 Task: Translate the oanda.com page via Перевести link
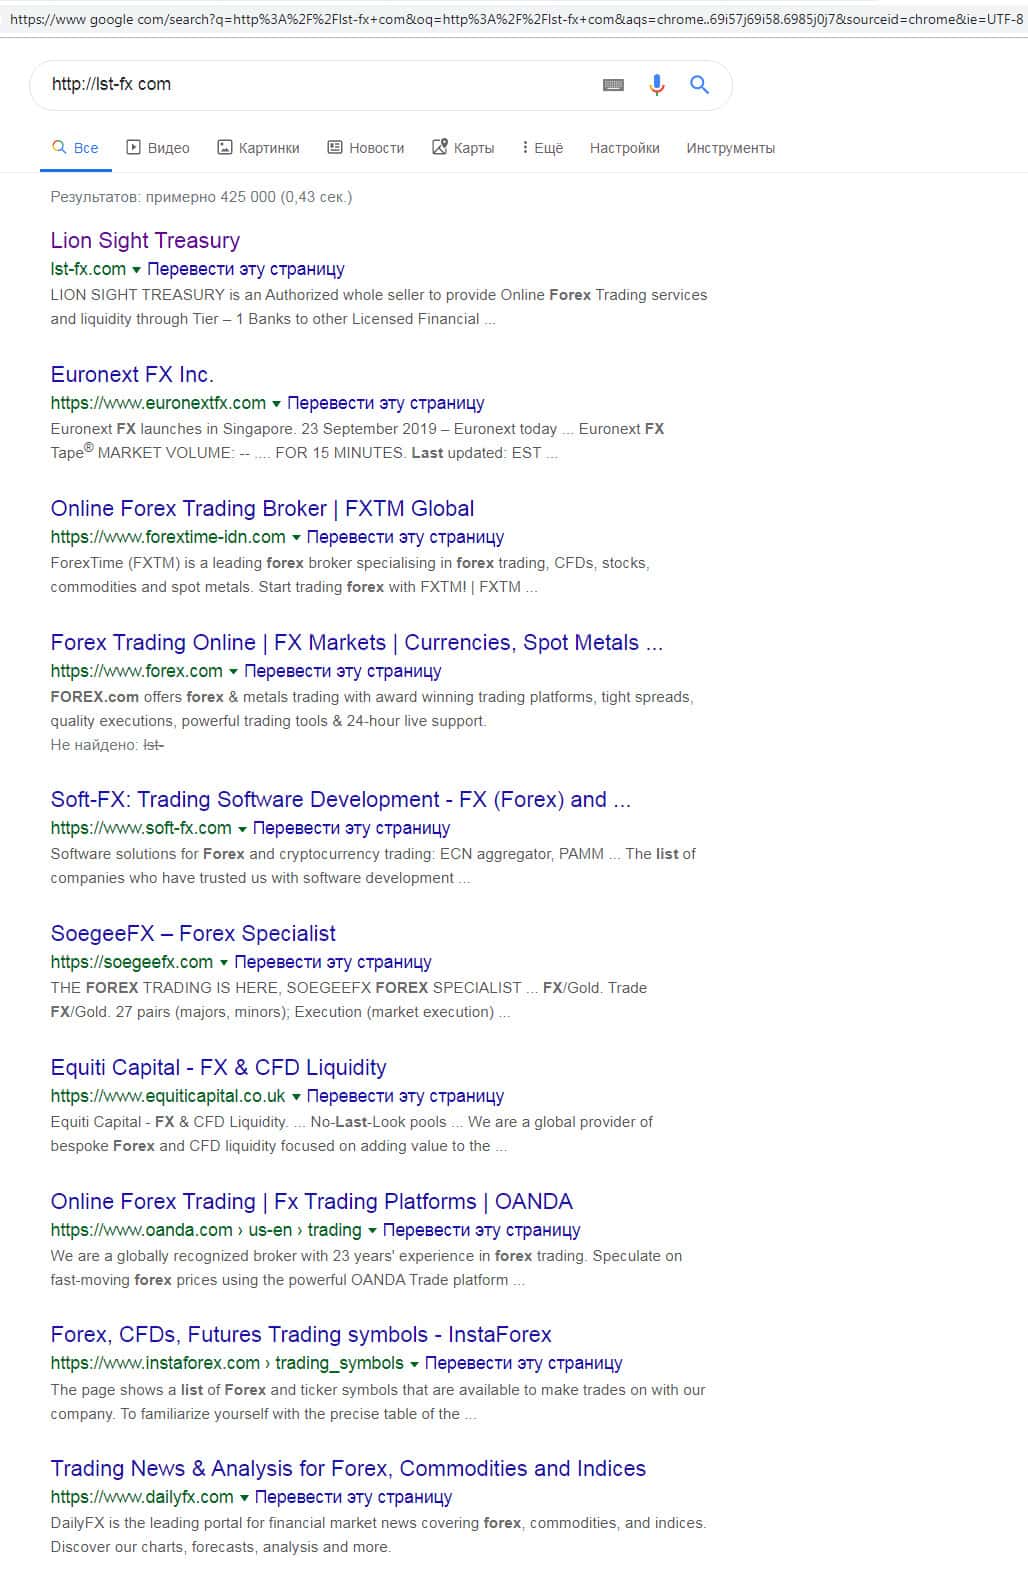pyautogui.click(x=482, y=1230)
